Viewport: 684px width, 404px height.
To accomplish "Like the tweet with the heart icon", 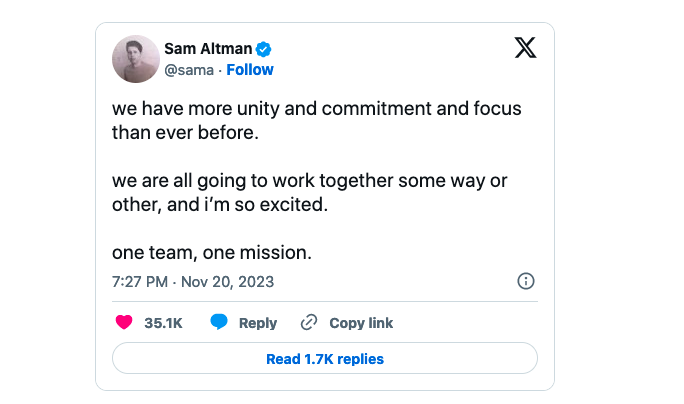I will tap(125, 323).
